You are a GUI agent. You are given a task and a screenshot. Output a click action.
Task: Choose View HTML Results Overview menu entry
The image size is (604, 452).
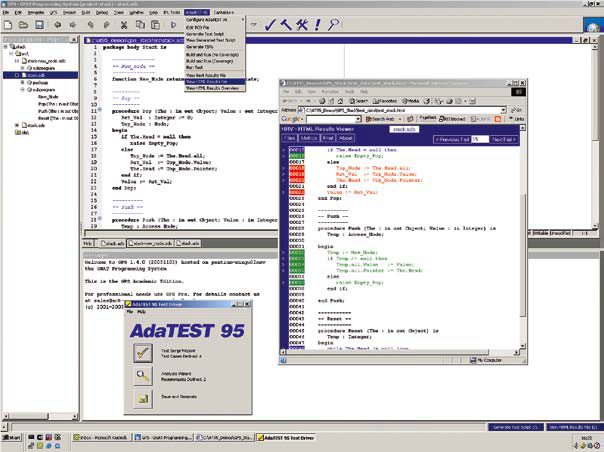pos(213,88)
